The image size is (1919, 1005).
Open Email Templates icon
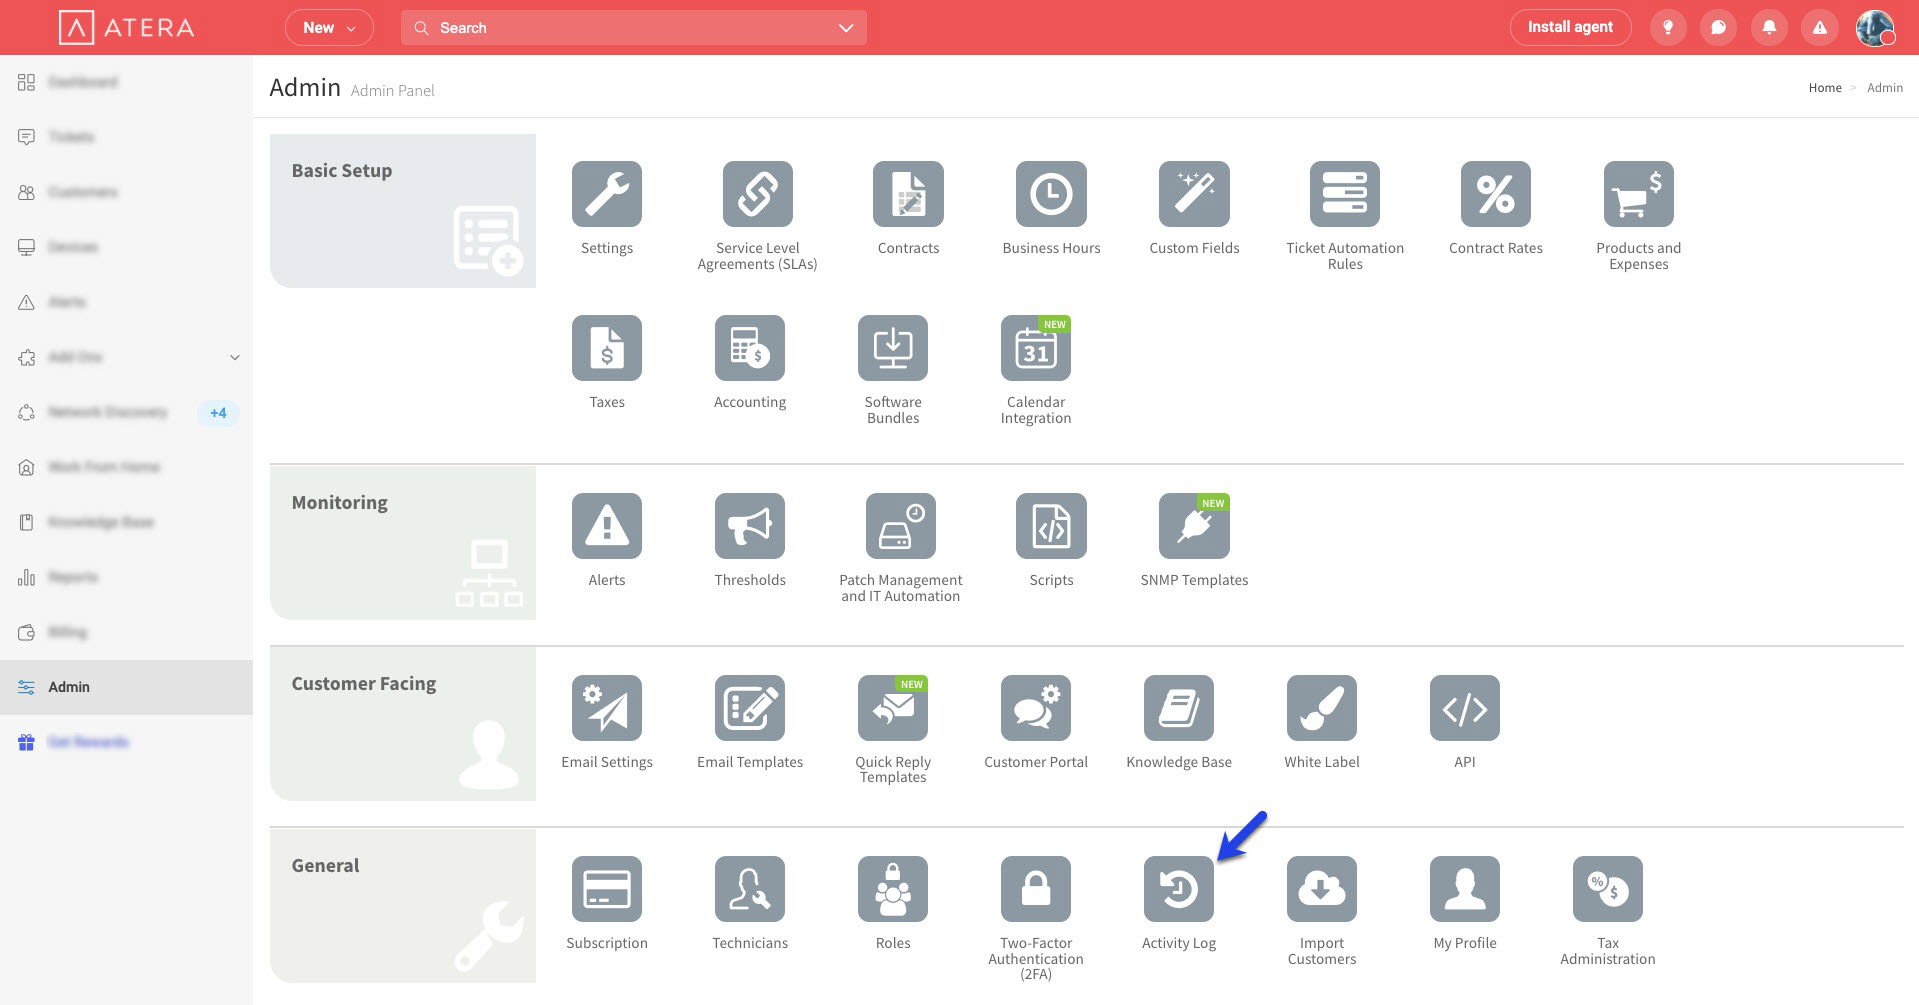click(x=750, y=708)
